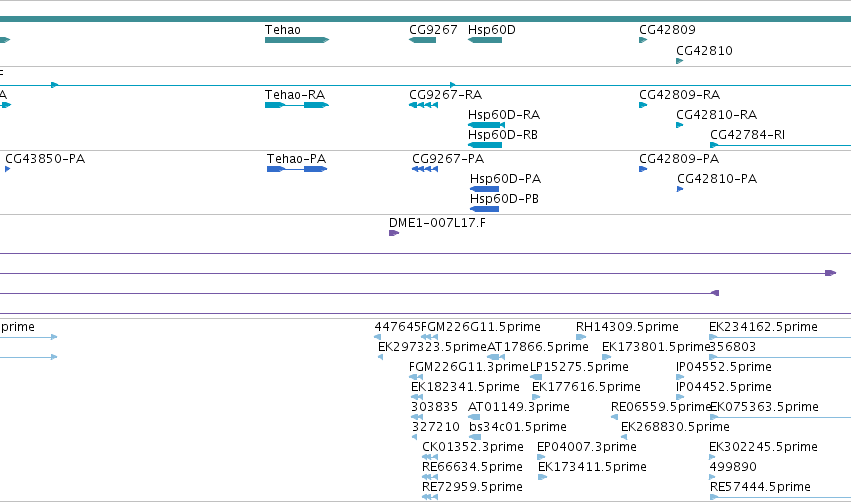Select the Hsp60D gene bar
851x502 pixels.
[x=485, y=40]
